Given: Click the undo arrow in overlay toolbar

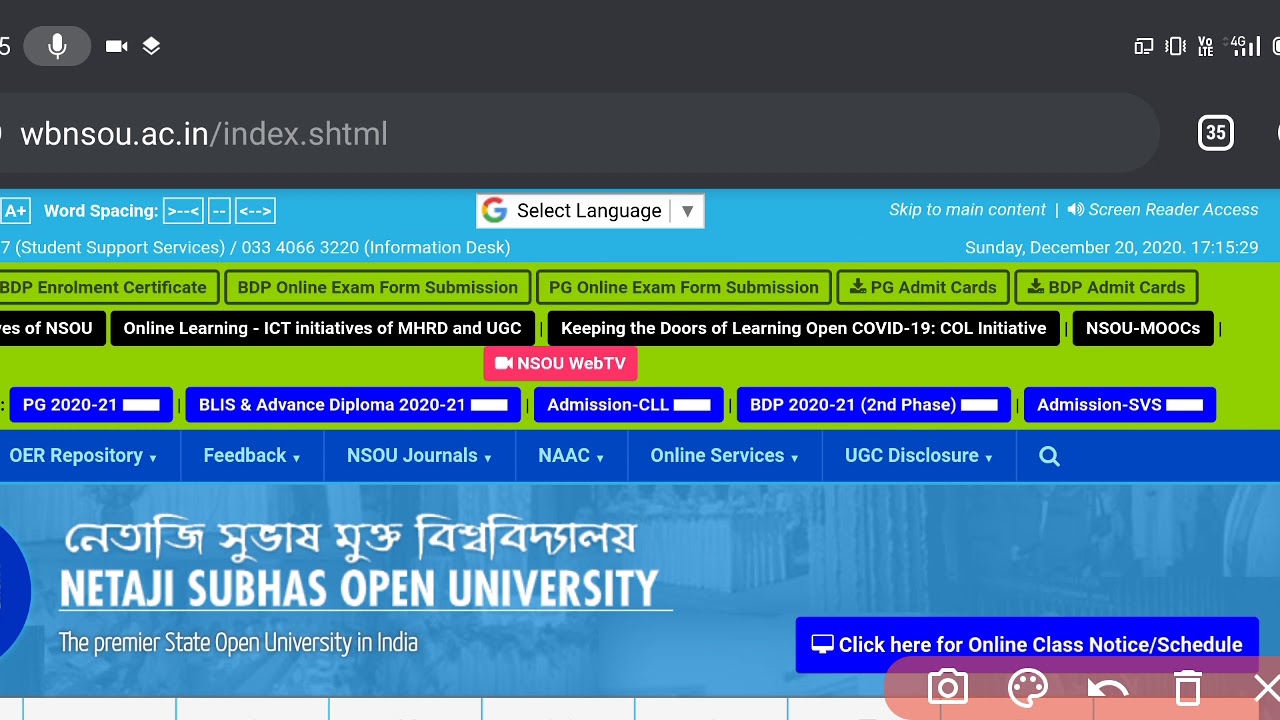Looking at the screenshot, I should (1107, 688).
